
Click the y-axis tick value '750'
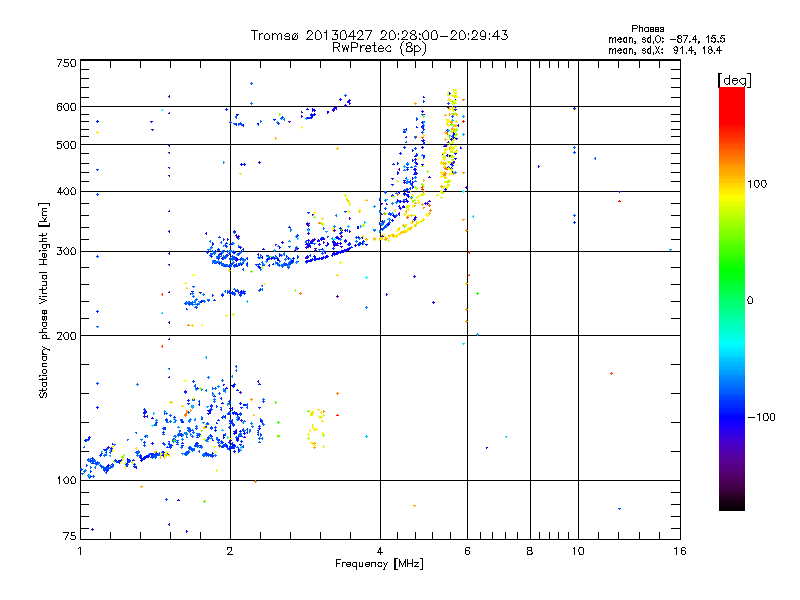tap(66, 63)
